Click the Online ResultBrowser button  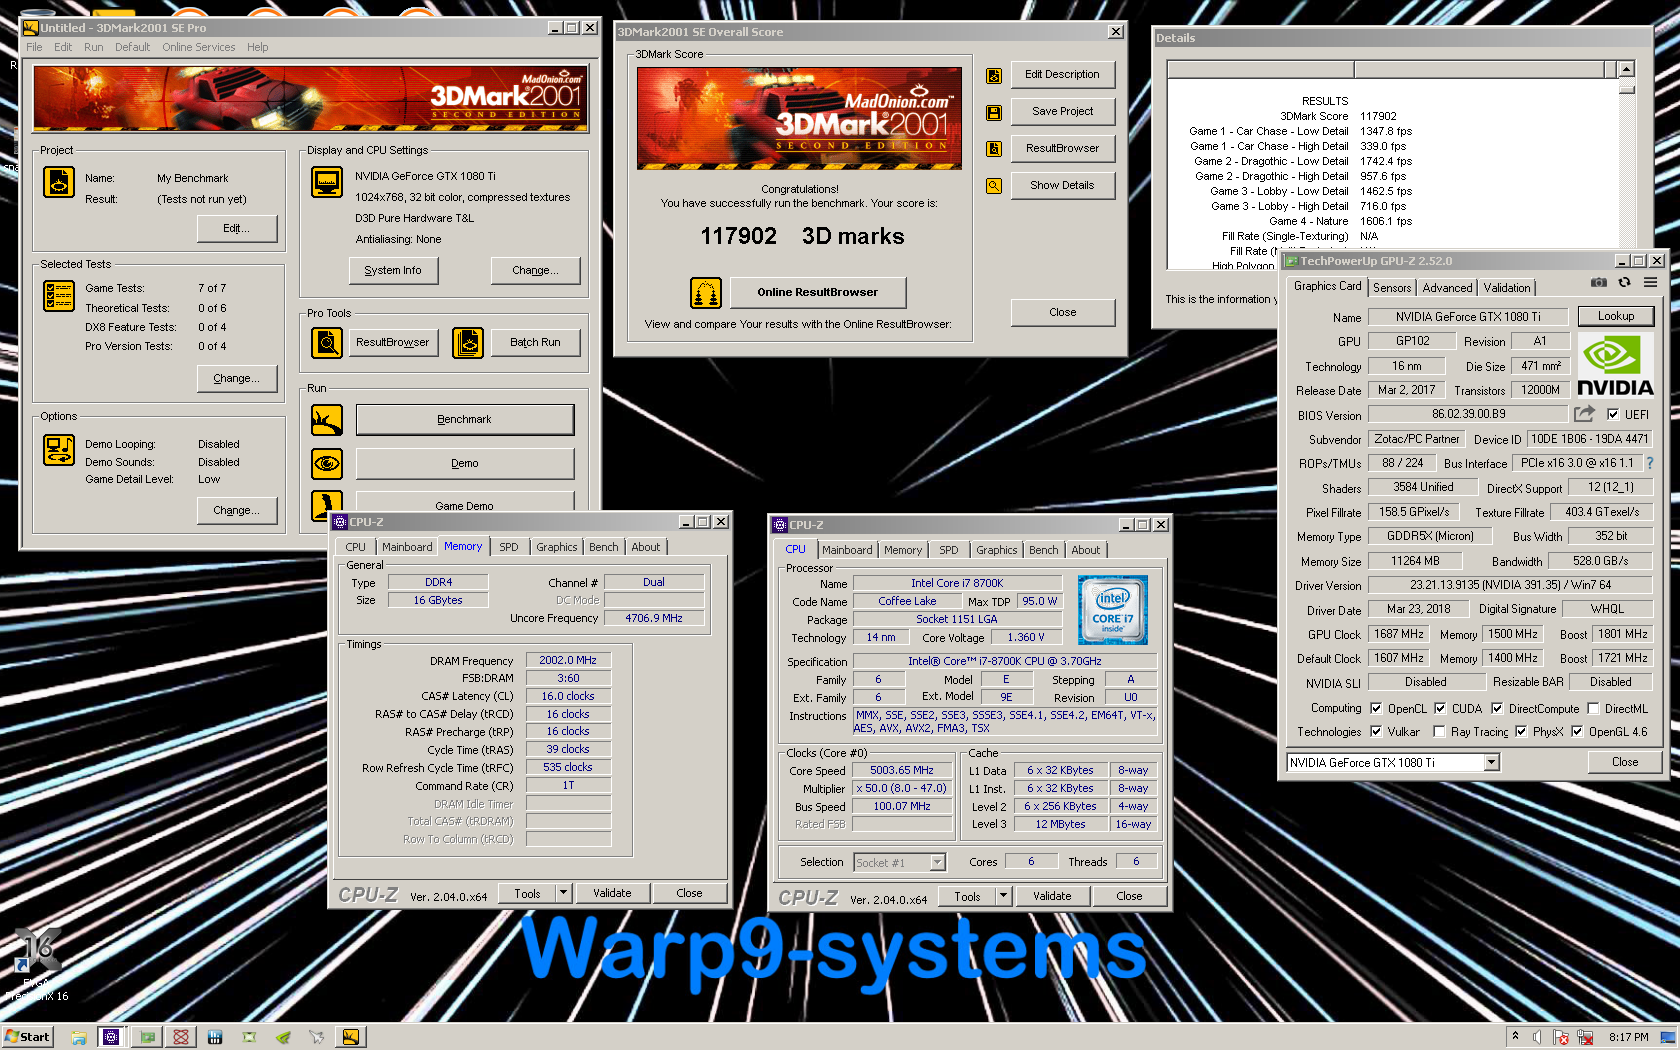click(x=817, y=292)
